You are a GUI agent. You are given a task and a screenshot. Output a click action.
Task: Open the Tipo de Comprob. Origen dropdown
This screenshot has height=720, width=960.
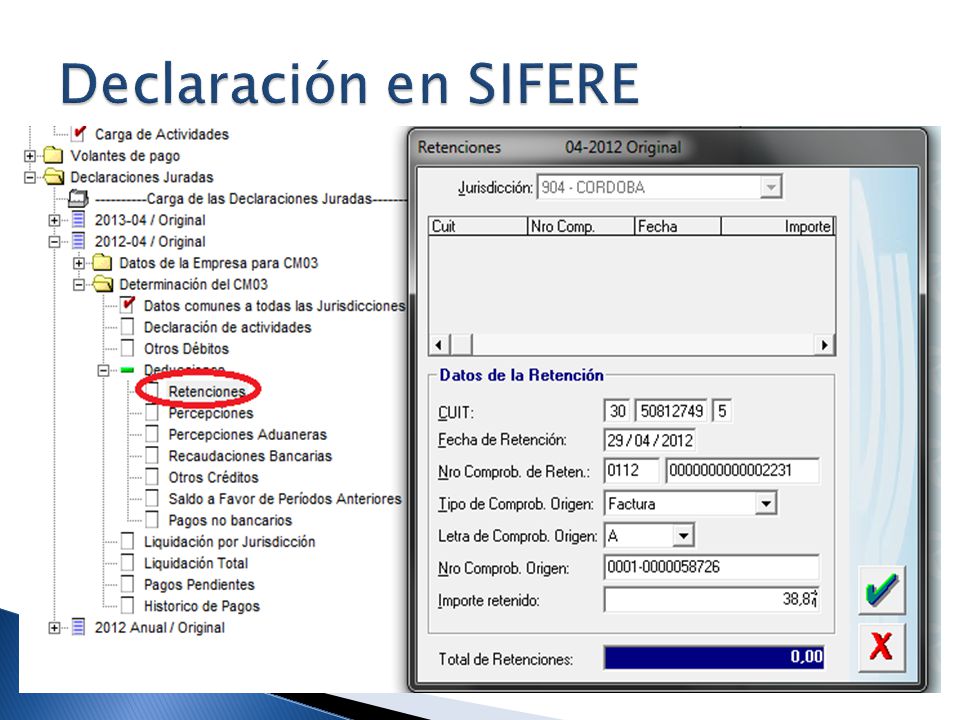pos(766,504)
